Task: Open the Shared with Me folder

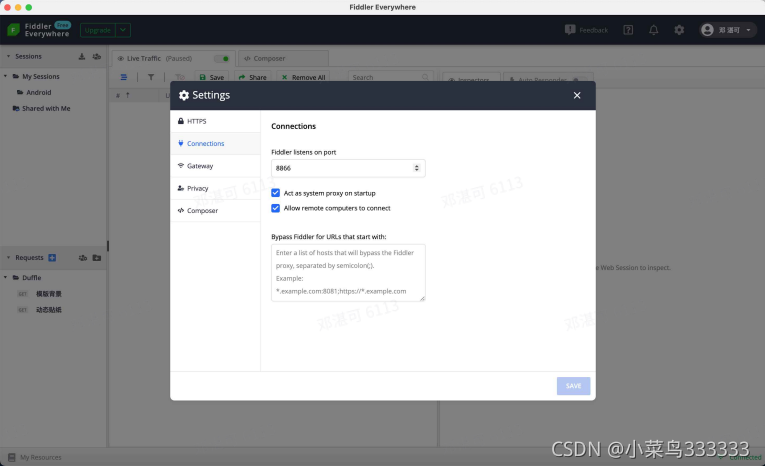Action: tap(41, 108)
